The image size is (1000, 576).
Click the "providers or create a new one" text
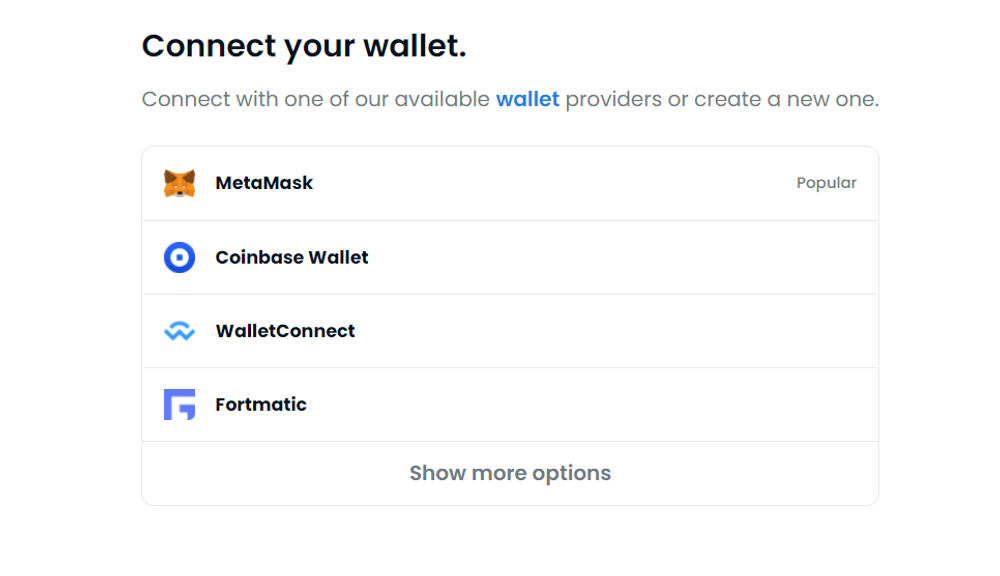point(721,100)
